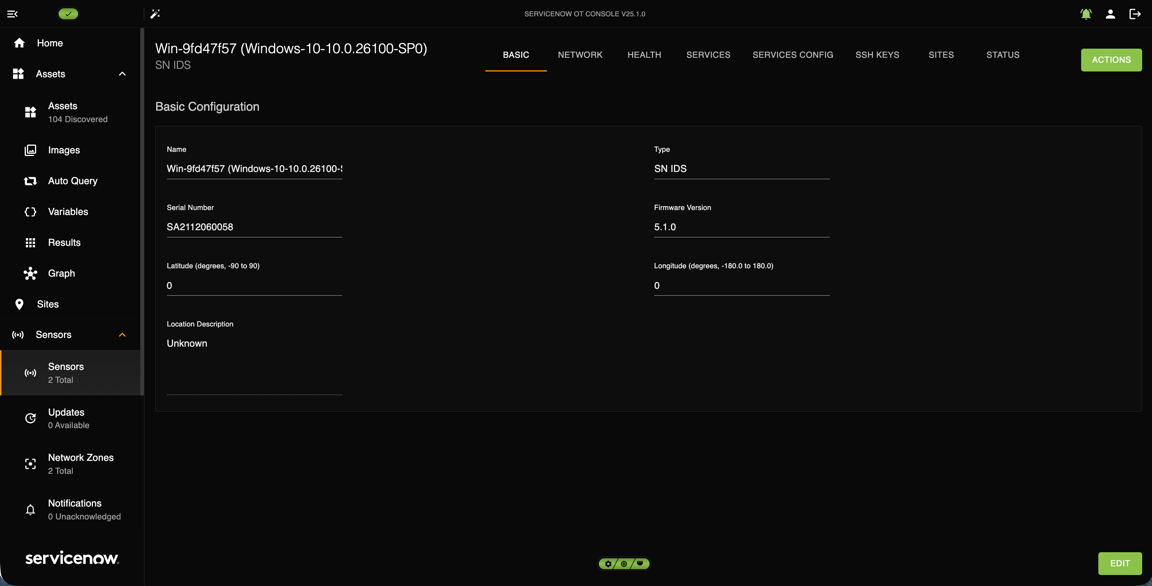This screenshot has height=586, width=1152.
Task: Open Home in the sidebar
Action: (x=70, y=43)
